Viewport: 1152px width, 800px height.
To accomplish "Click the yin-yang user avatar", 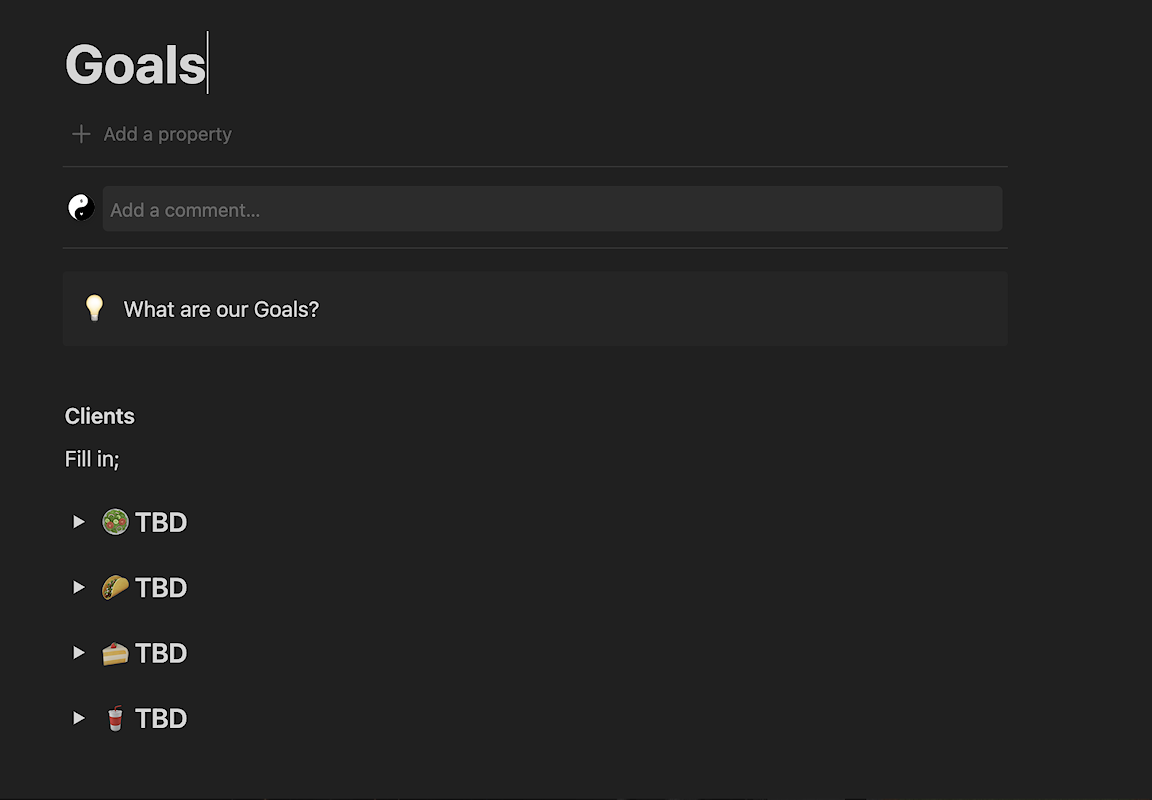I will pyautogui.click(x=81, y=208).
